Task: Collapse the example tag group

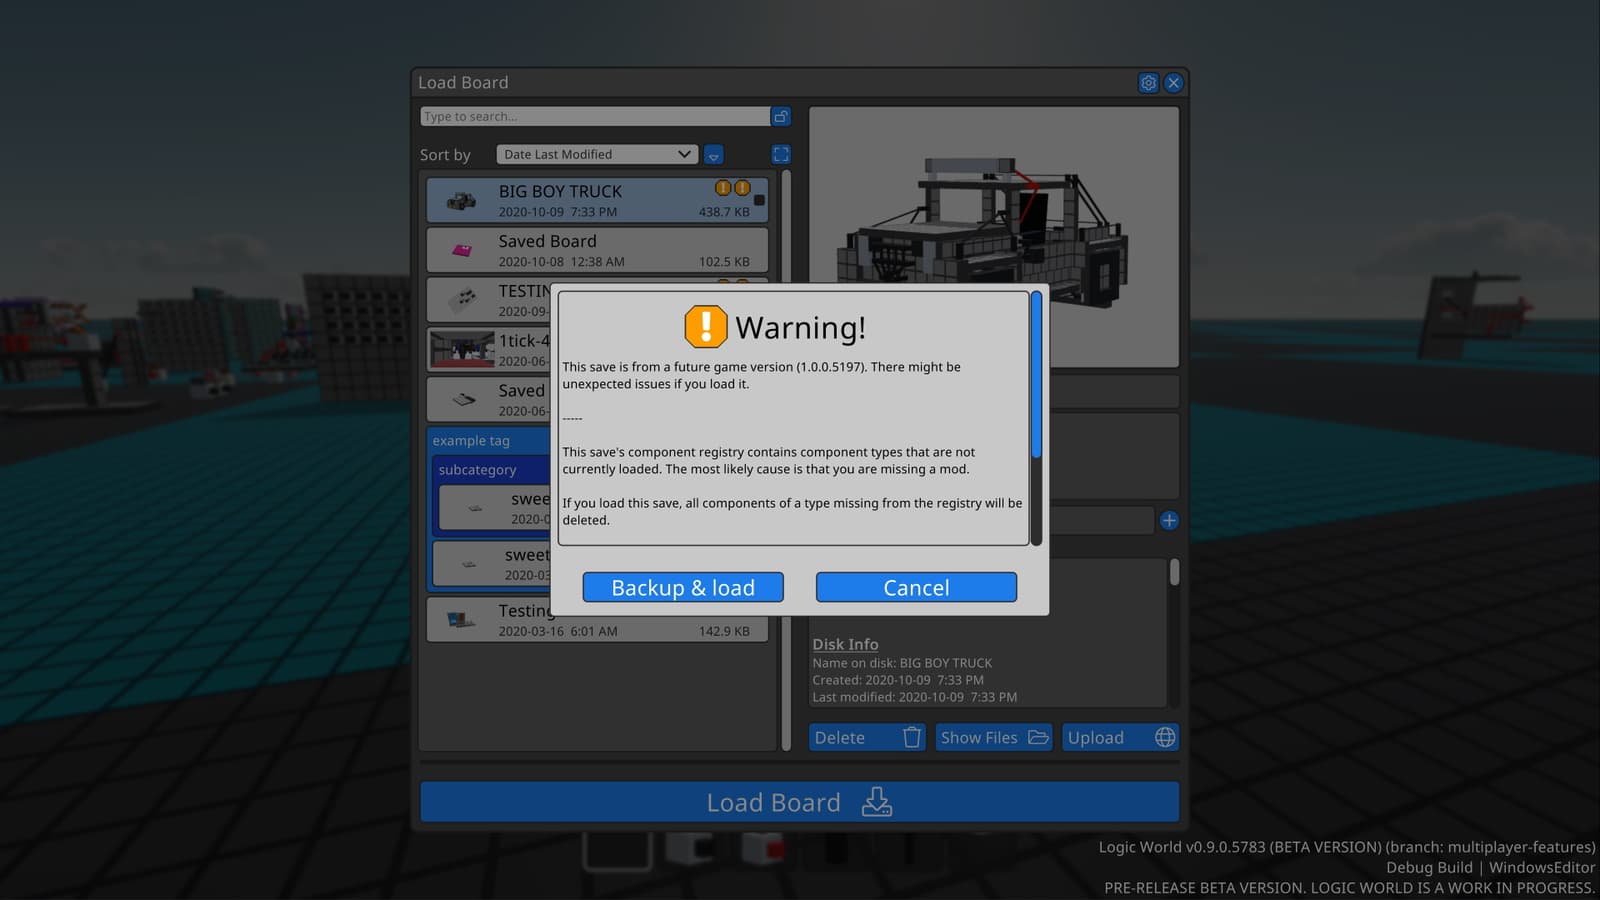Action: tap(471, 441)
